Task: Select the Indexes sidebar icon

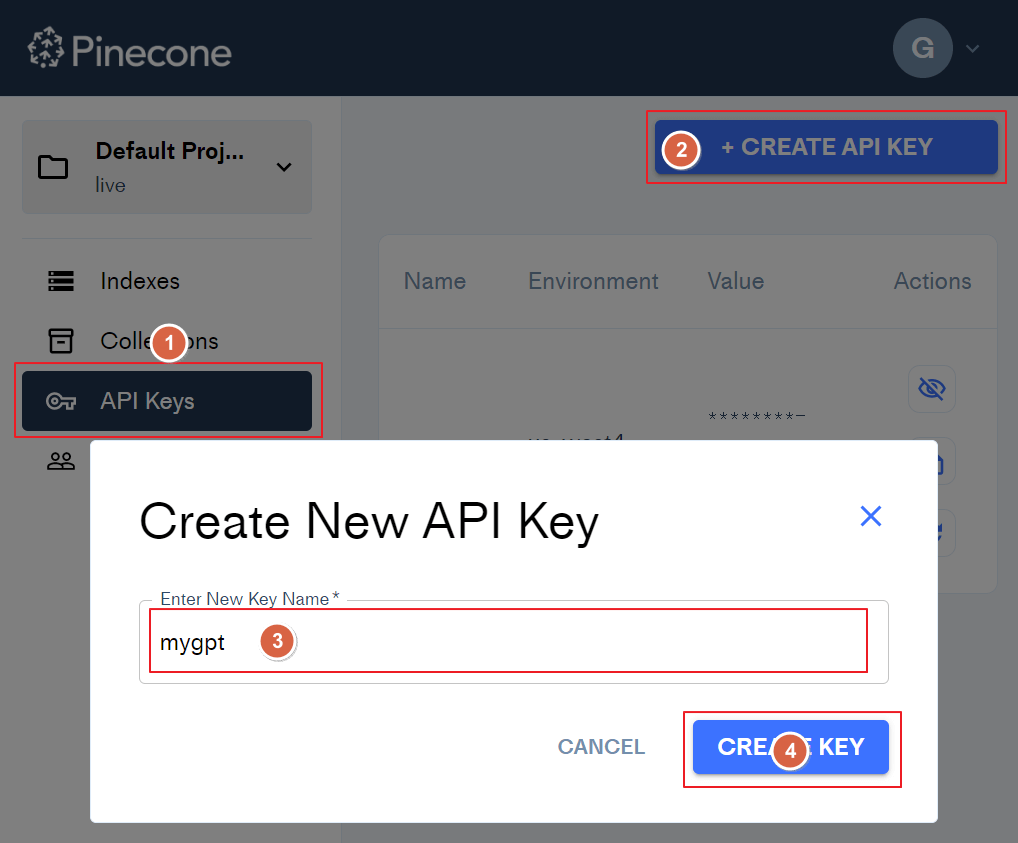Action: tap(61, 281)
